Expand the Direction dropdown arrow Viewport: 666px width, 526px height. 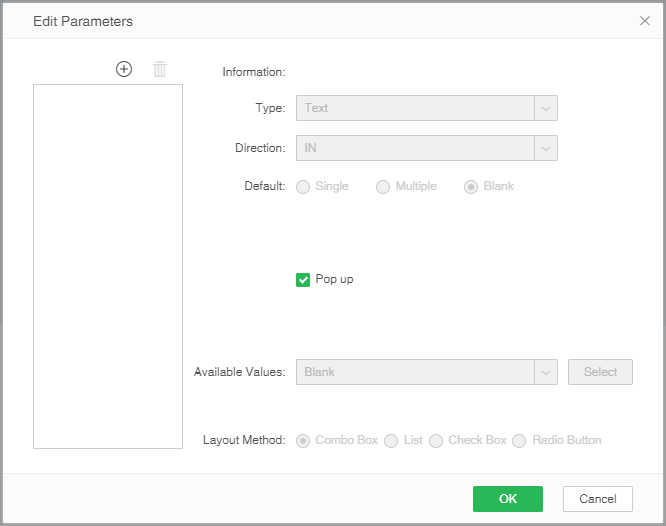tap(546, 148)
